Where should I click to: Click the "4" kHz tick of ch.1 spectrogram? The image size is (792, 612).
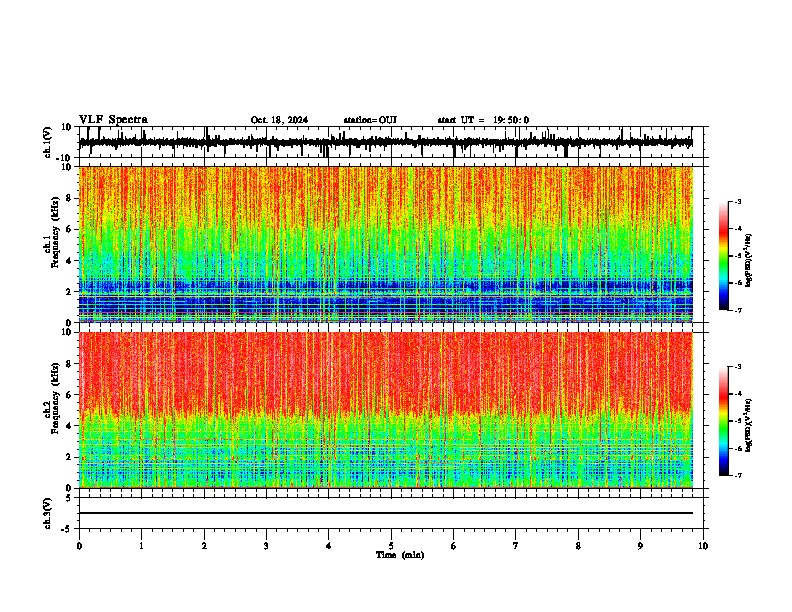[70, 261]
